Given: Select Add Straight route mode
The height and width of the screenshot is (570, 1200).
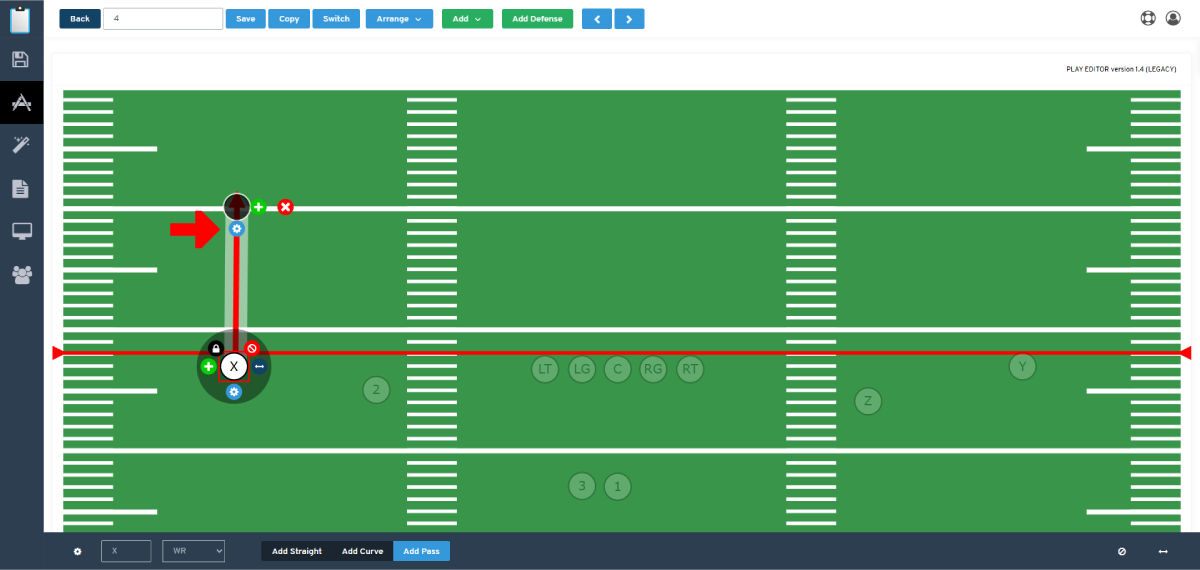Looking at the screenshot, I should point(297,551).
